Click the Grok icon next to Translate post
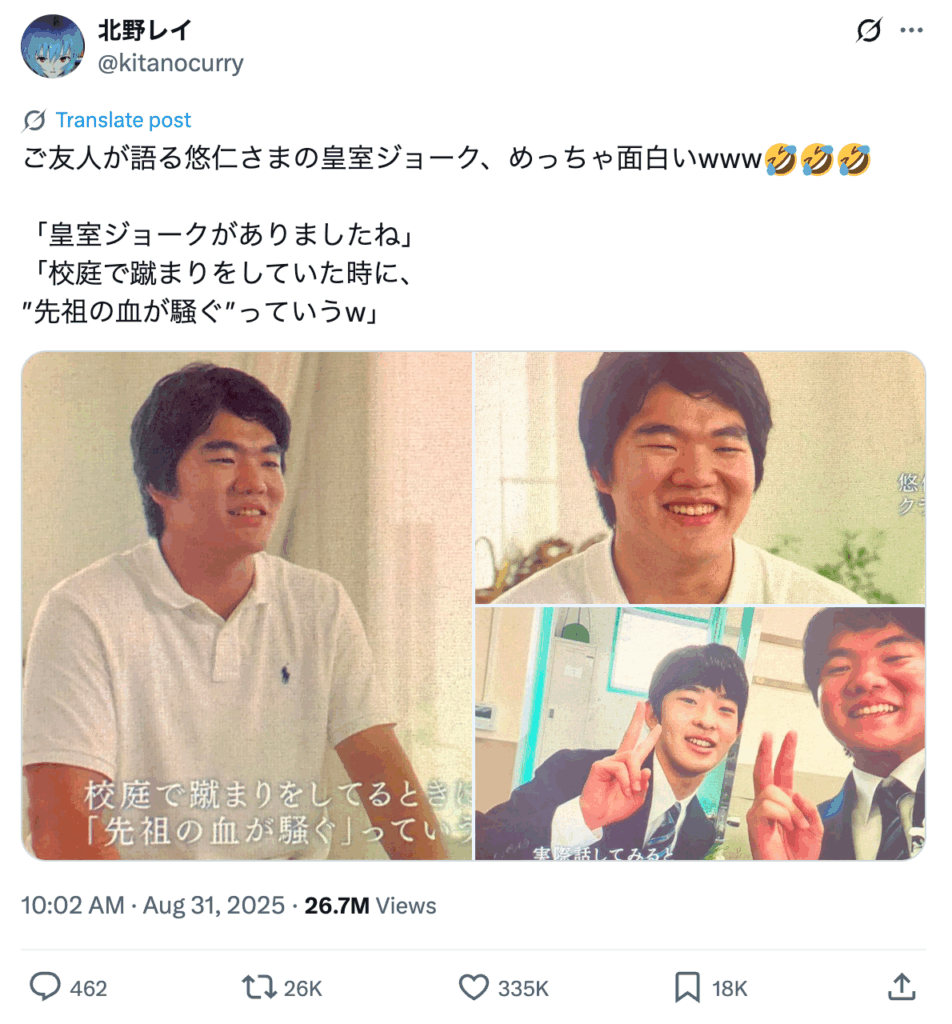 coord(34,120)
